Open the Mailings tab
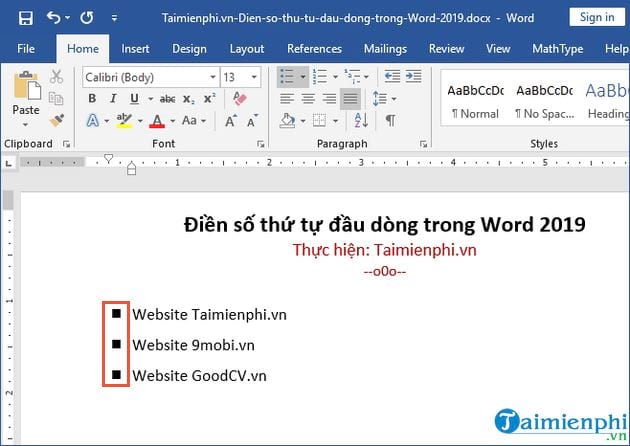 (x=385, y=49)
